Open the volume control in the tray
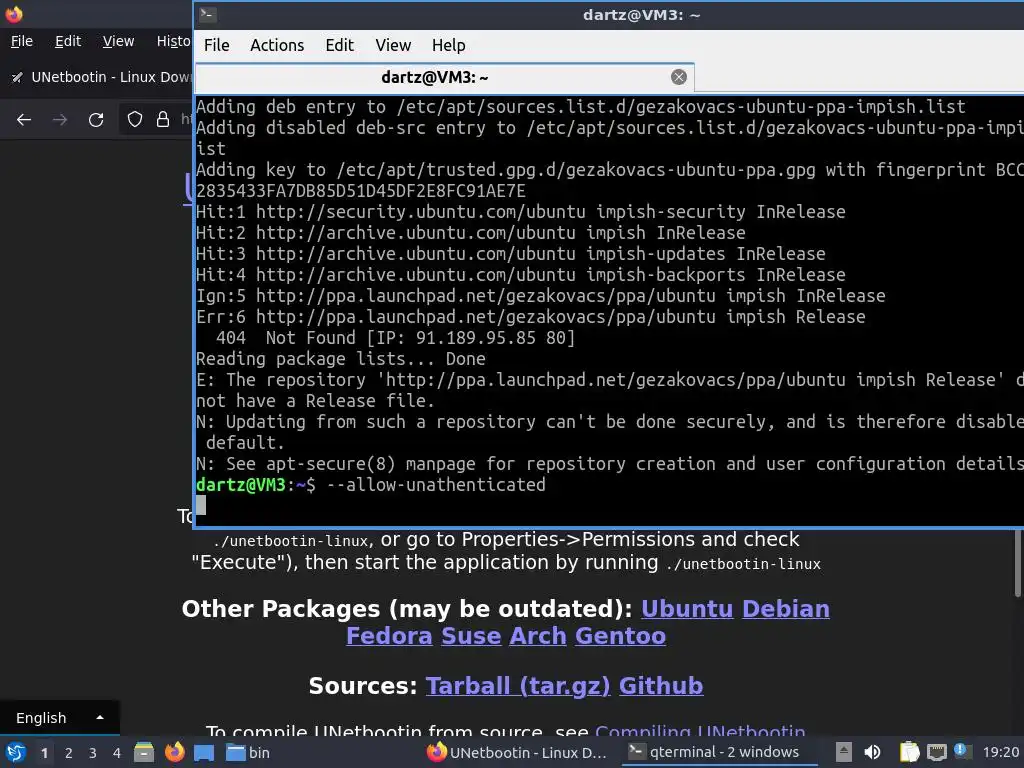1024x768 pixels. 872,752
